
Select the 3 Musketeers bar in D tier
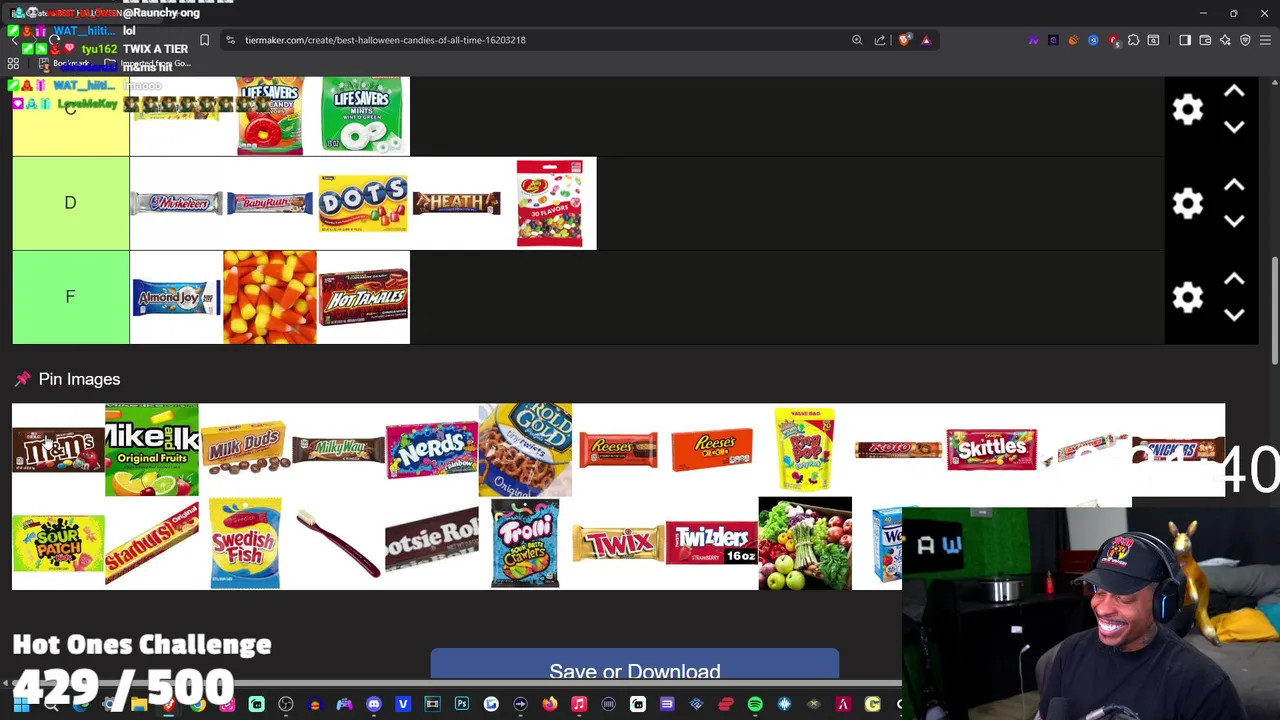coord(176,203)
